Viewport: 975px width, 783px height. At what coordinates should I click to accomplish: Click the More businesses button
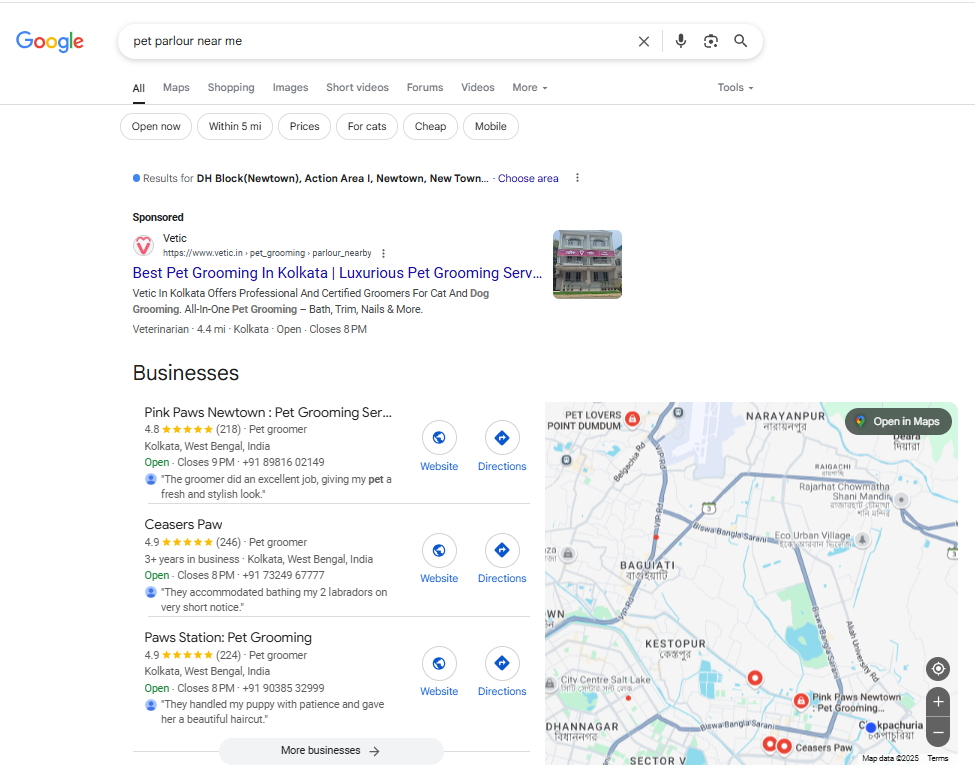pos(331,750)
